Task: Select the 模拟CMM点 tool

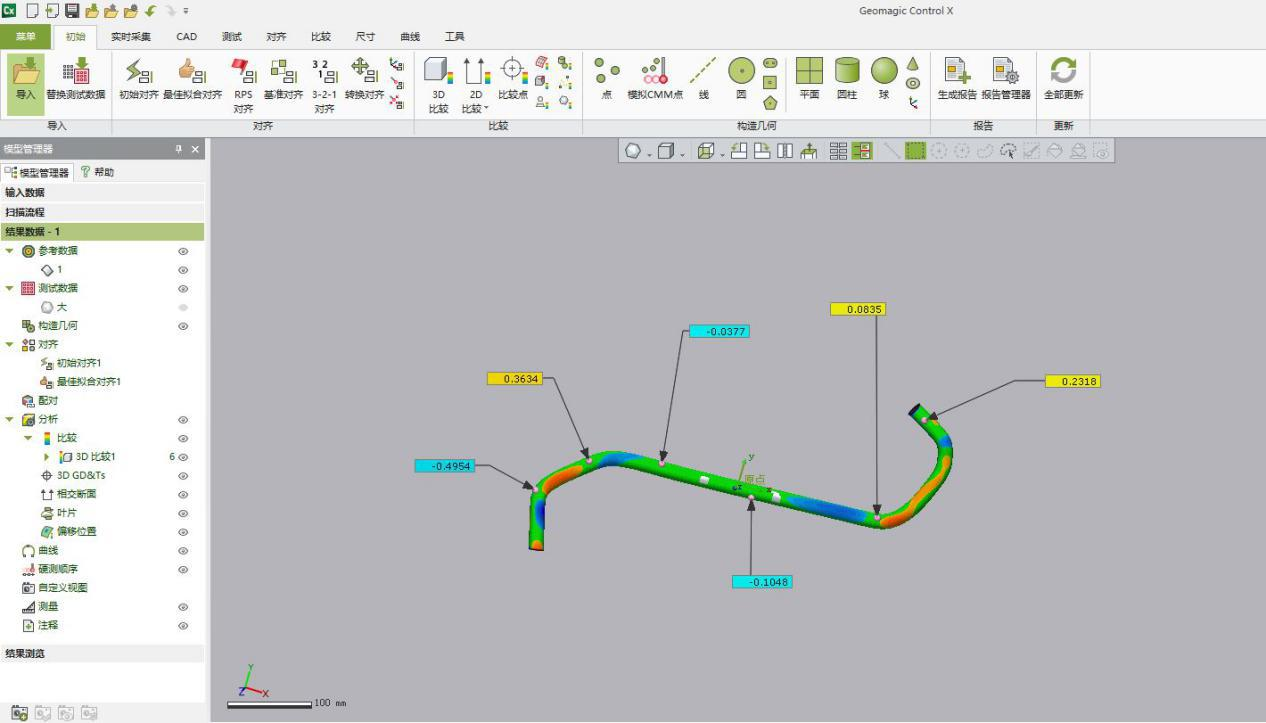Action: 655,80
